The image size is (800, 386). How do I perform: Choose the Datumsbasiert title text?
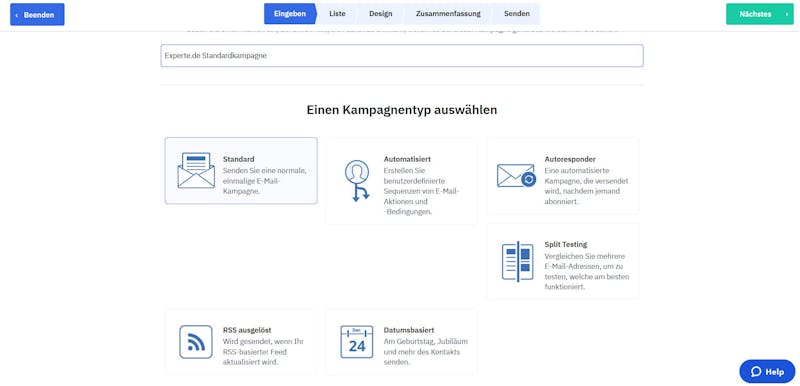coord(409,330)
